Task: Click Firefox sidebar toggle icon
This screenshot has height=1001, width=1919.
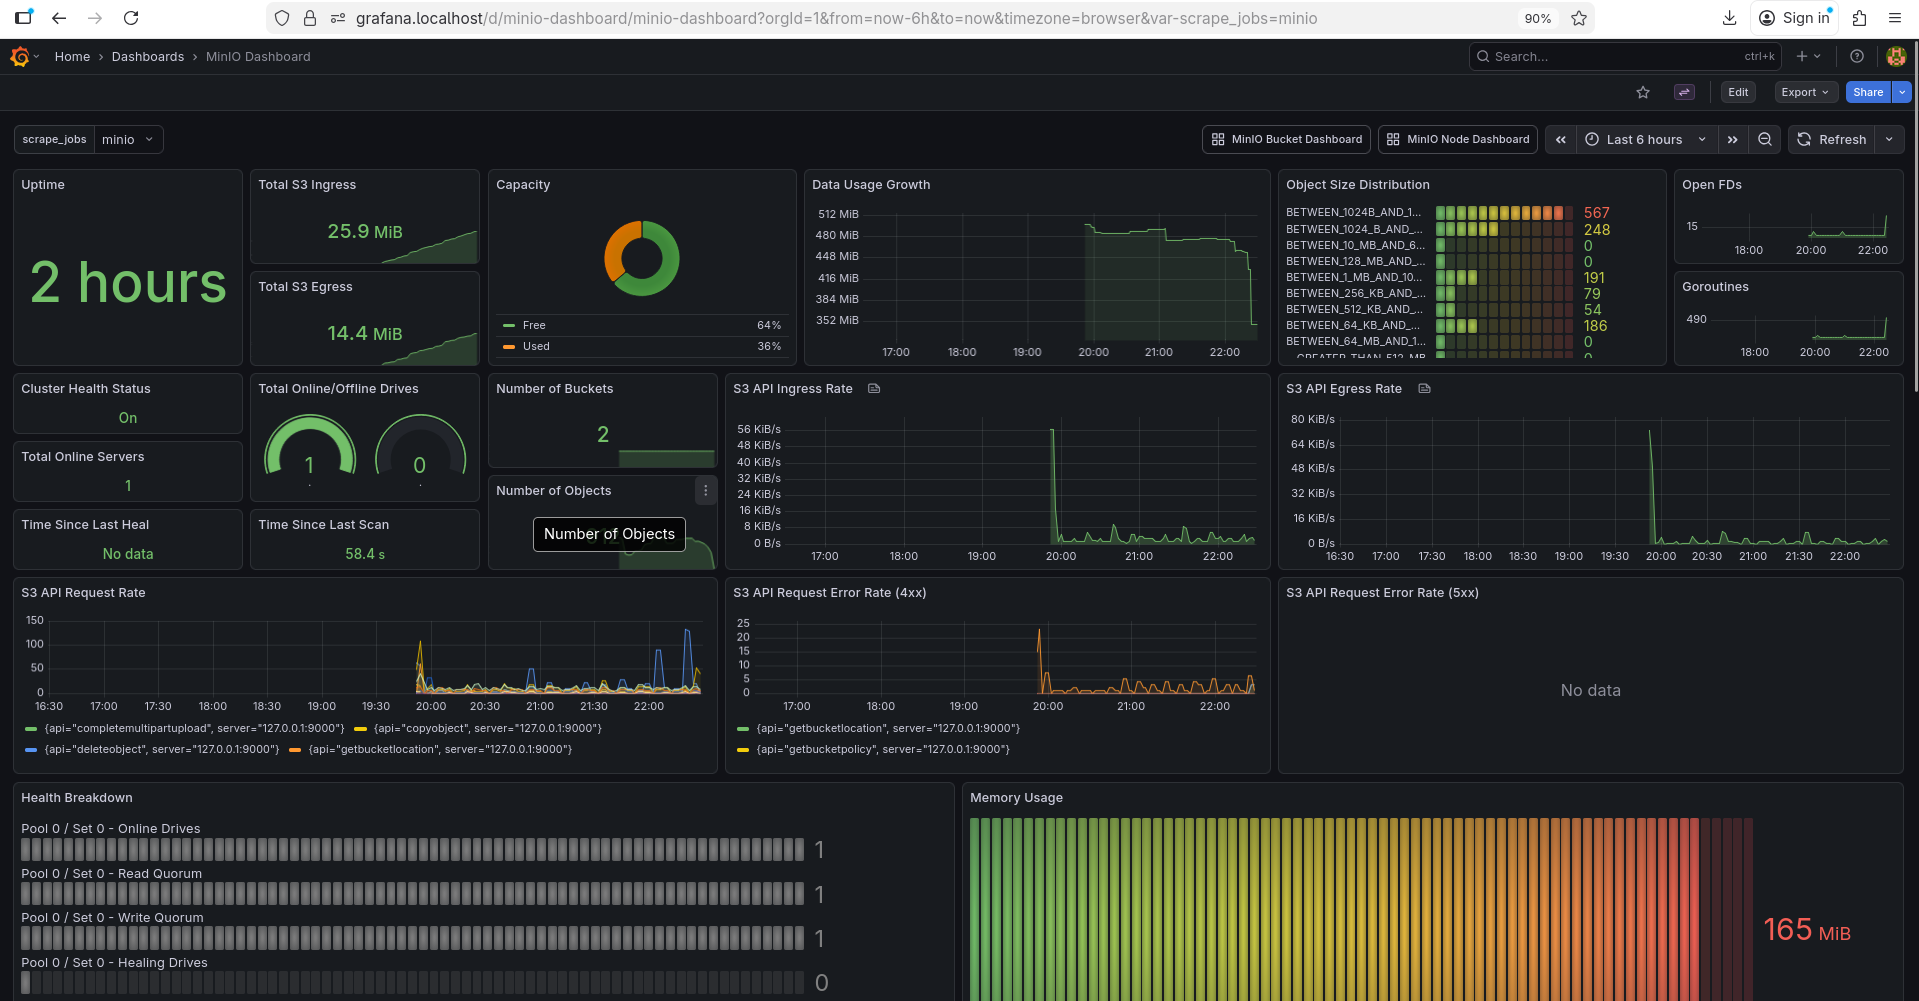Action: tap(24, 18)
